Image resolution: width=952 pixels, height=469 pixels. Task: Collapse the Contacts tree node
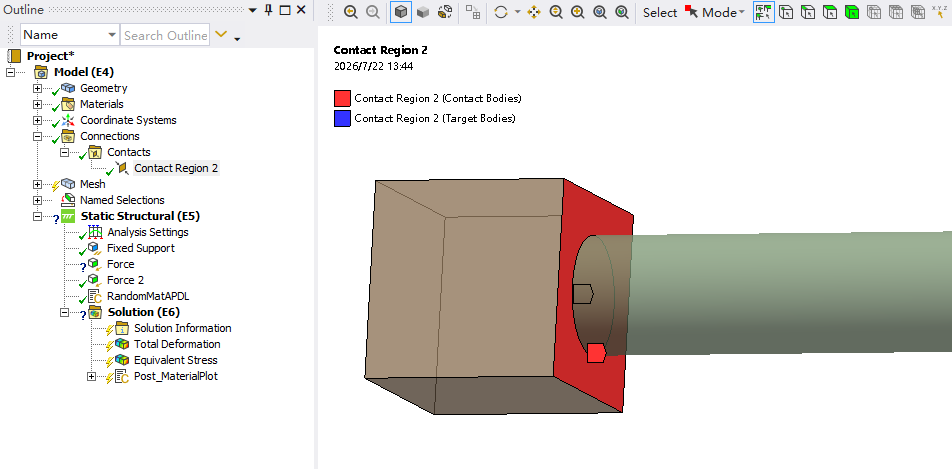coord(64,152)
